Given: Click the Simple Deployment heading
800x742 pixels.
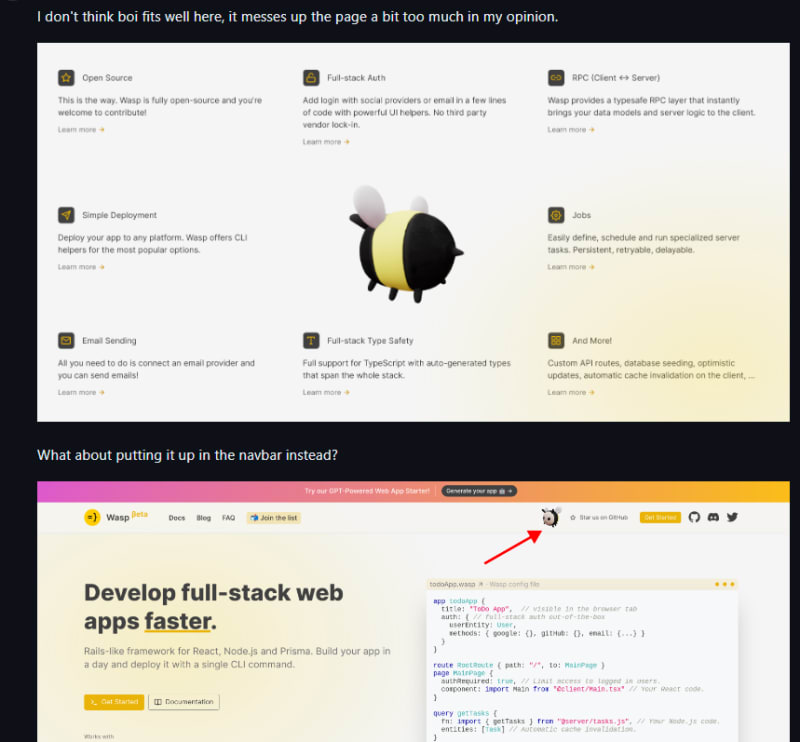Looking at the screenshot, I should click(x=119, y=215).
